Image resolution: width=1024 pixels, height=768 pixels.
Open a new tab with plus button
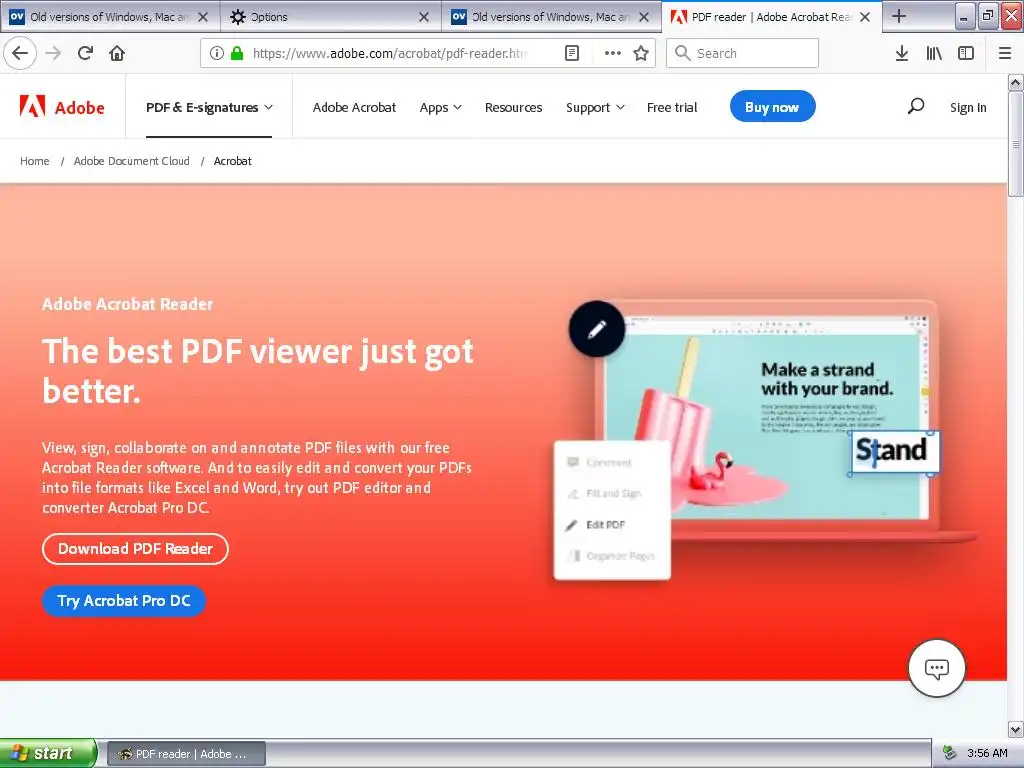click(x=899, y=16)
